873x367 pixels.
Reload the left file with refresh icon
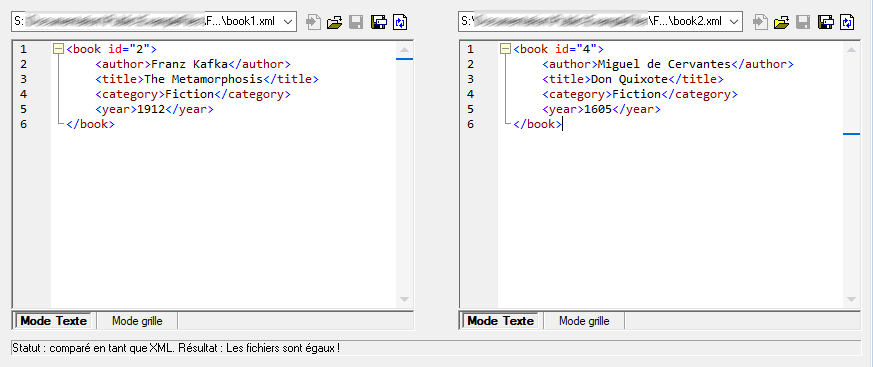(x=400, y=22)
